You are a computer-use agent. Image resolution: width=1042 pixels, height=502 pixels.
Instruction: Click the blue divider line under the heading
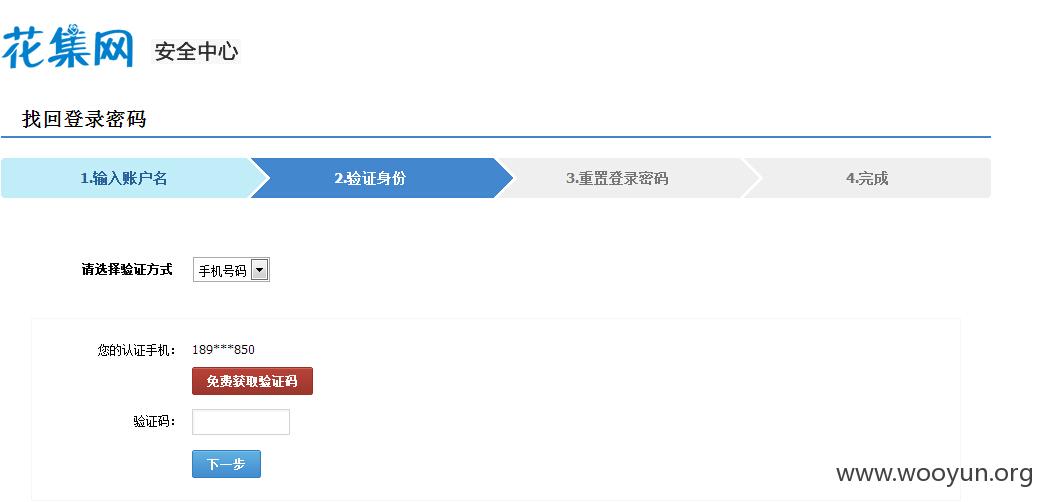coord(496,137)
